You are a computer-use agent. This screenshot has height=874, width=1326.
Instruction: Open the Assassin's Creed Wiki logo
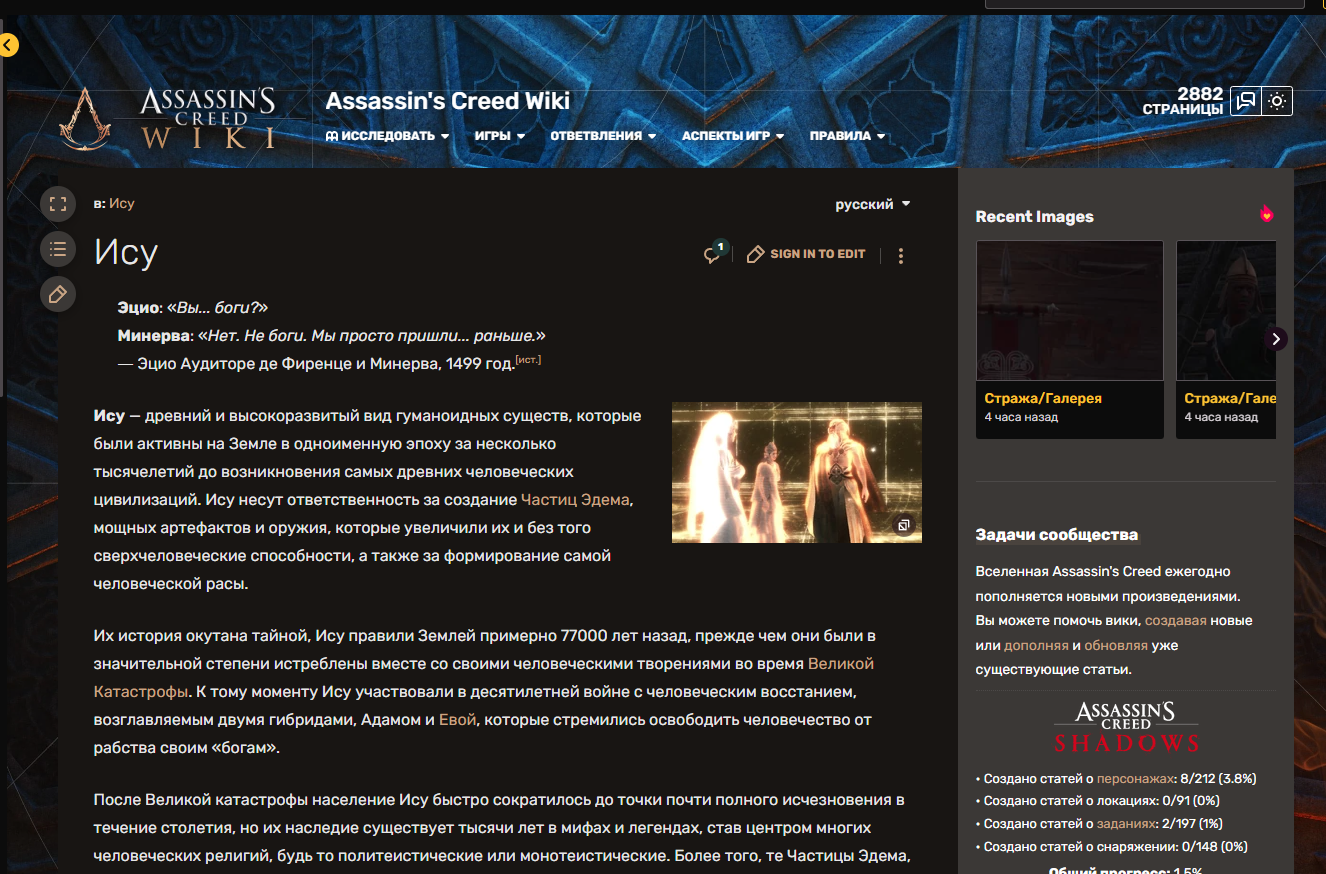(x=168, y=118)
